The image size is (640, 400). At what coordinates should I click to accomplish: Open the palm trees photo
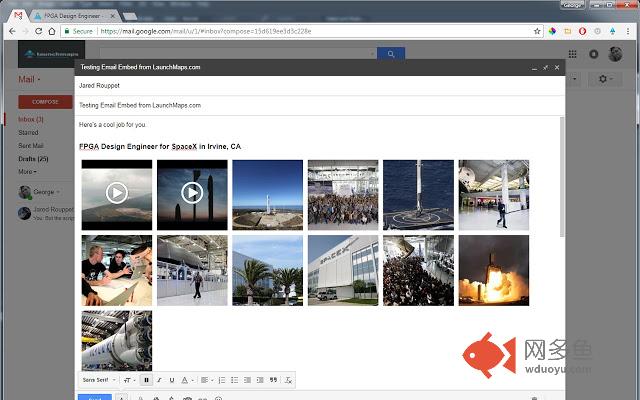[268, 270]
